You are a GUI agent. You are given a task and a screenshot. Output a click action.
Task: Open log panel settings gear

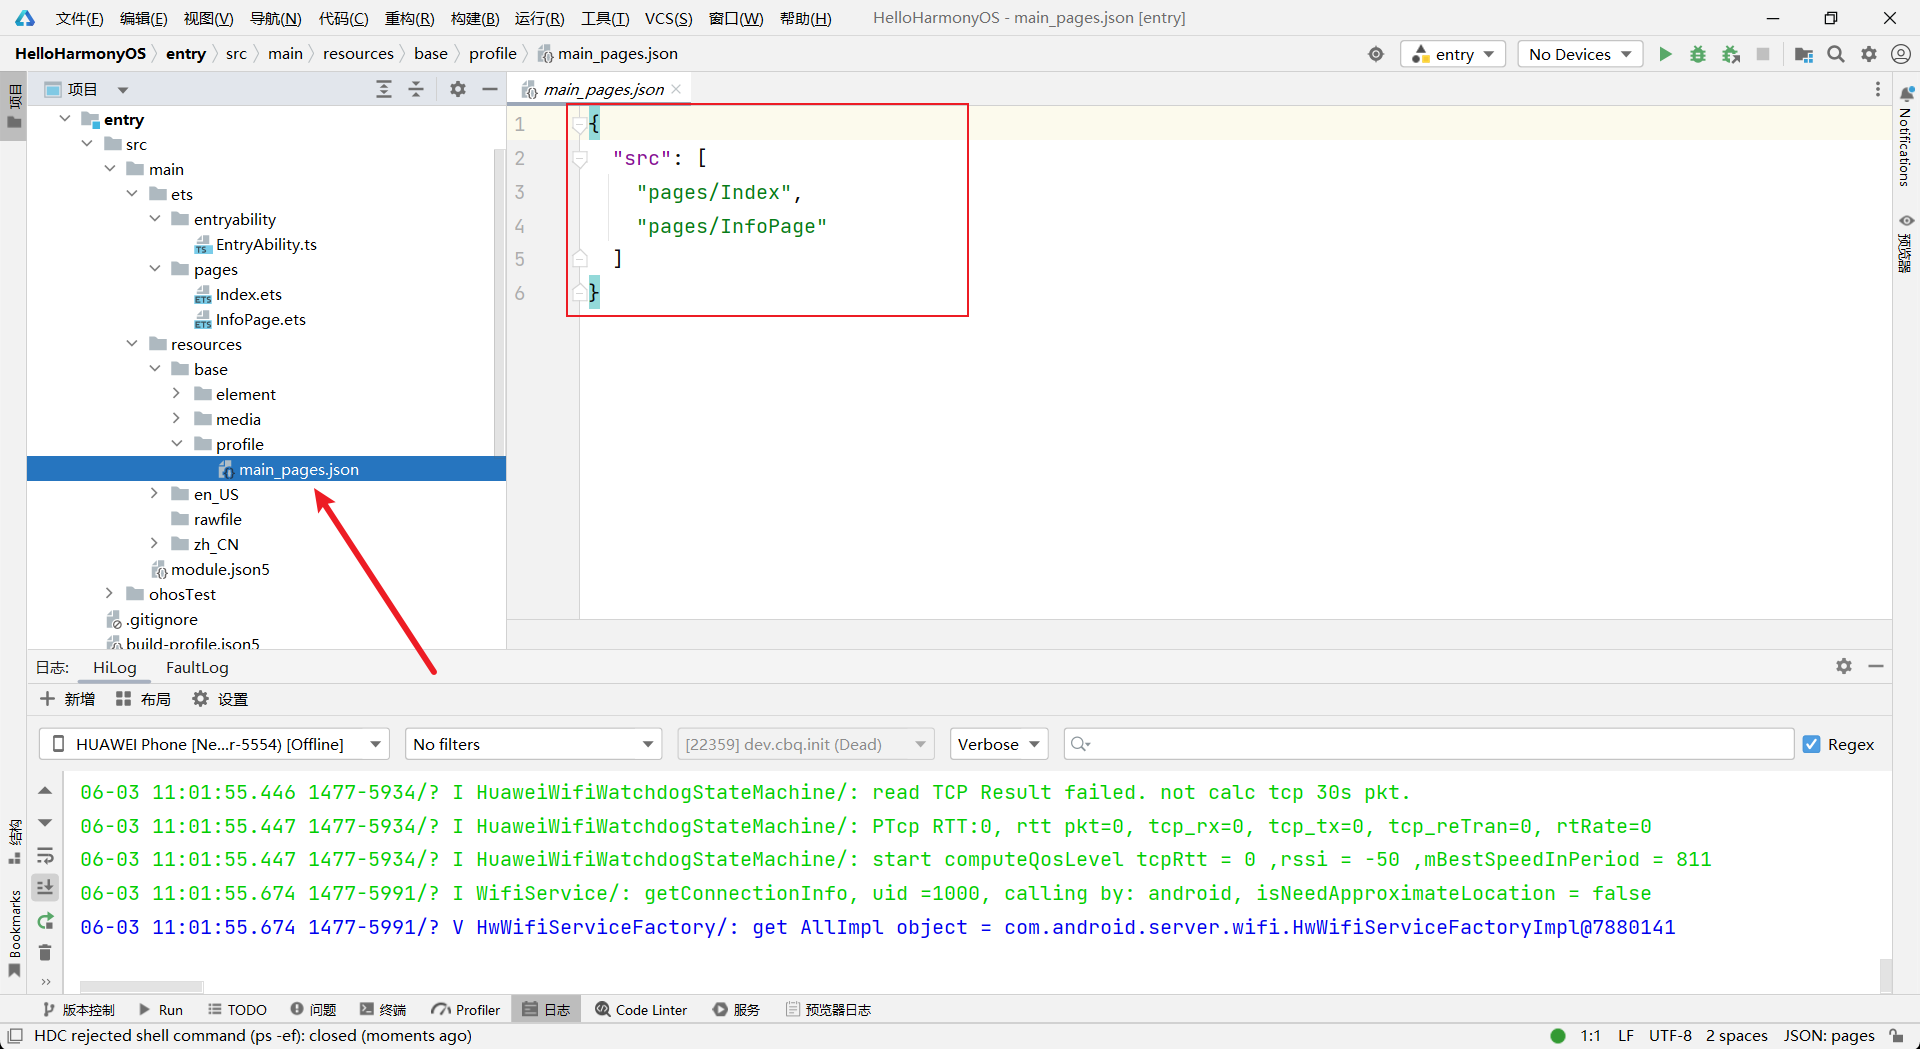click(1844, 666)
